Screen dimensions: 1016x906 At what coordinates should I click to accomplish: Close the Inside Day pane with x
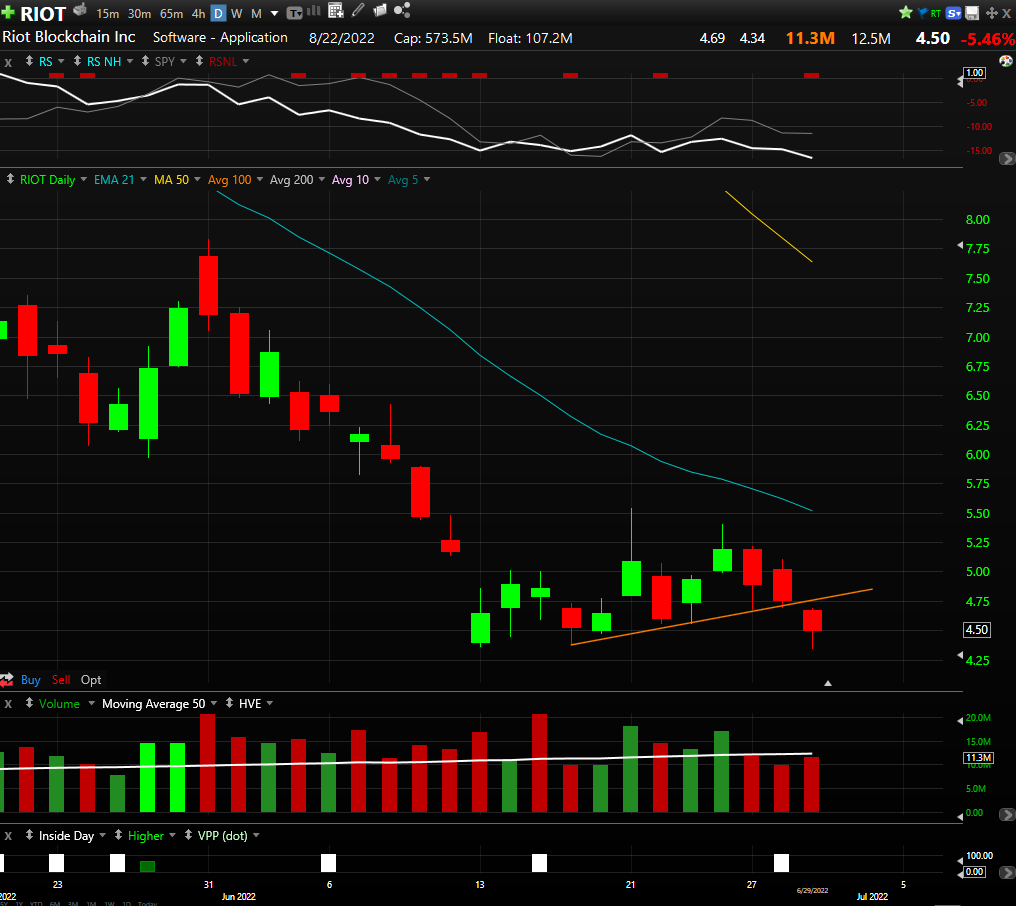pos(8,837)
